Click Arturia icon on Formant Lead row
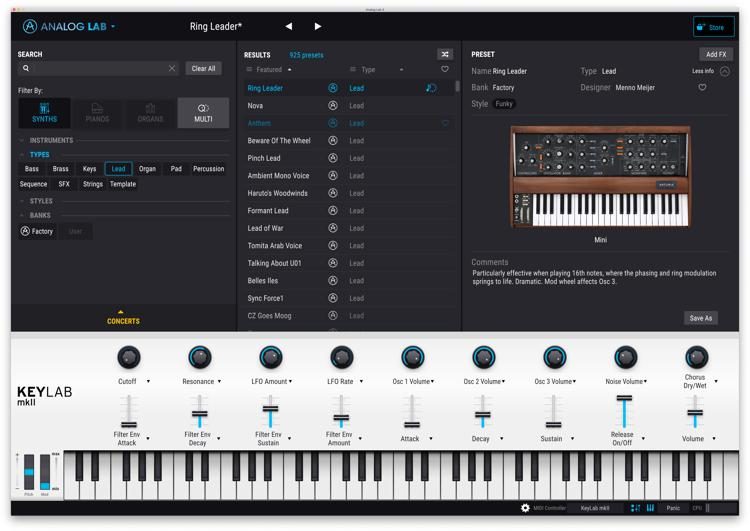750x531 pixels. [333, 210]
